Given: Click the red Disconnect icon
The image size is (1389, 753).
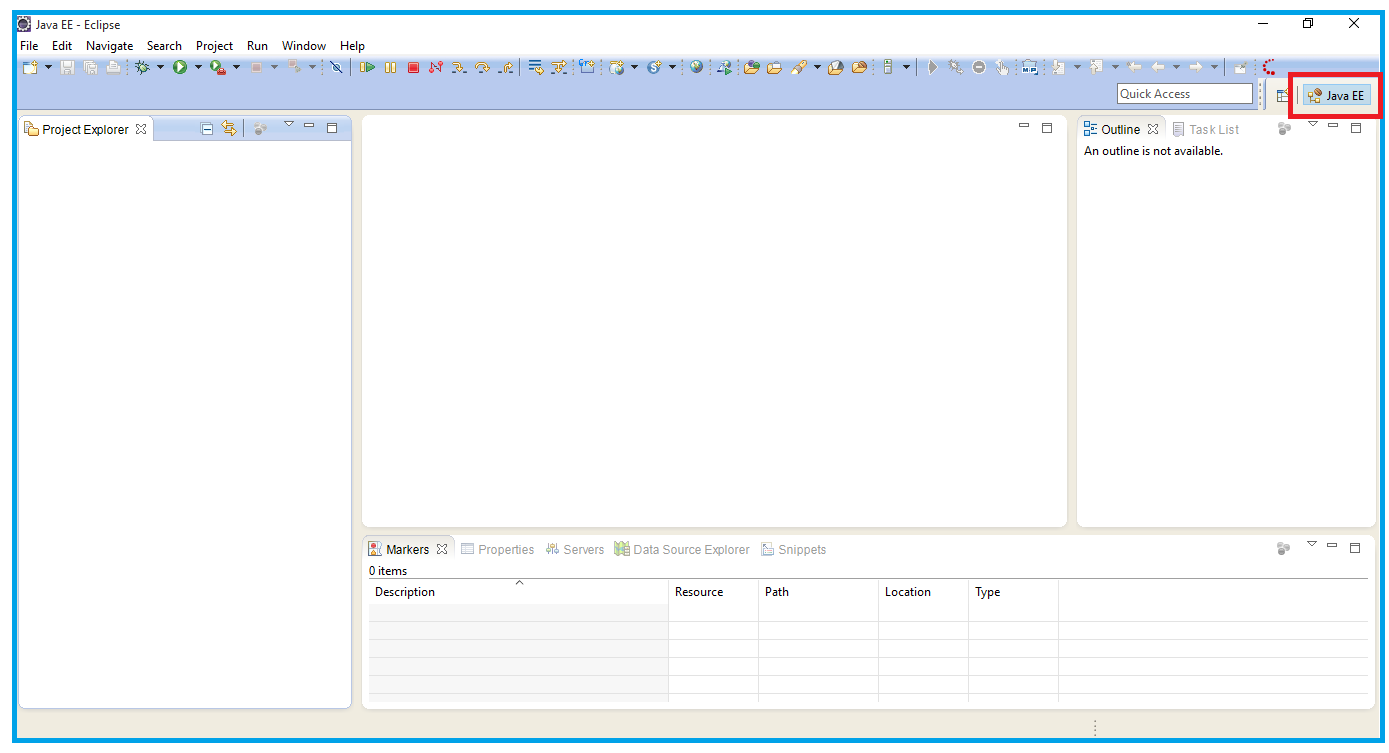Looking at the screenshot, I should [x=435, y=67].
